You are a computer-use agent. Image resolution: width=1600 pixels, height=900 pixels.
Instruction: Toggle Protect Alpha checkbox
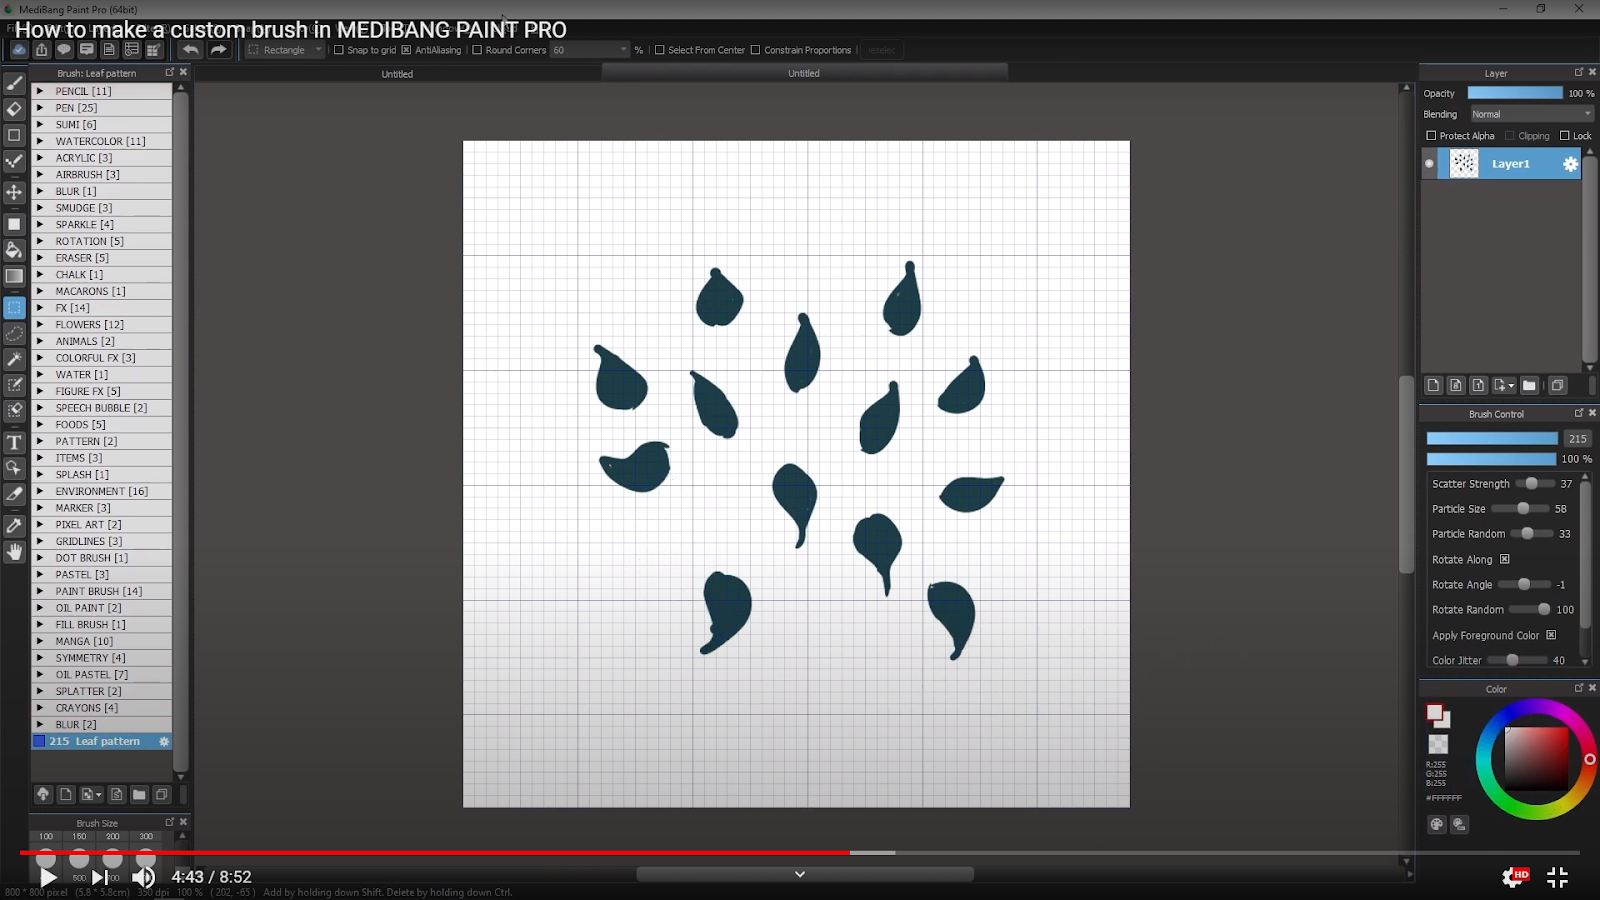pos(1431,136)
